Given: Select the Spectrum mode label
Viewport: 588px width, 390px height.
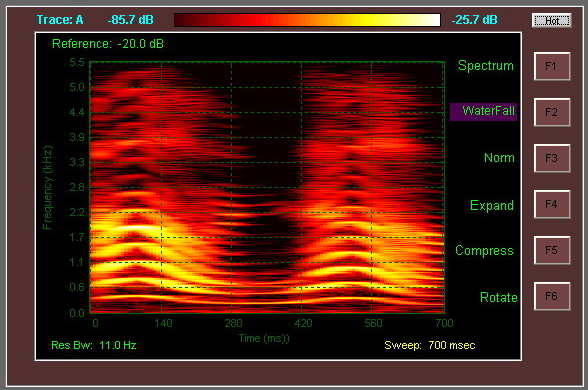Looking at the screenshot, I should click(486, 66).
